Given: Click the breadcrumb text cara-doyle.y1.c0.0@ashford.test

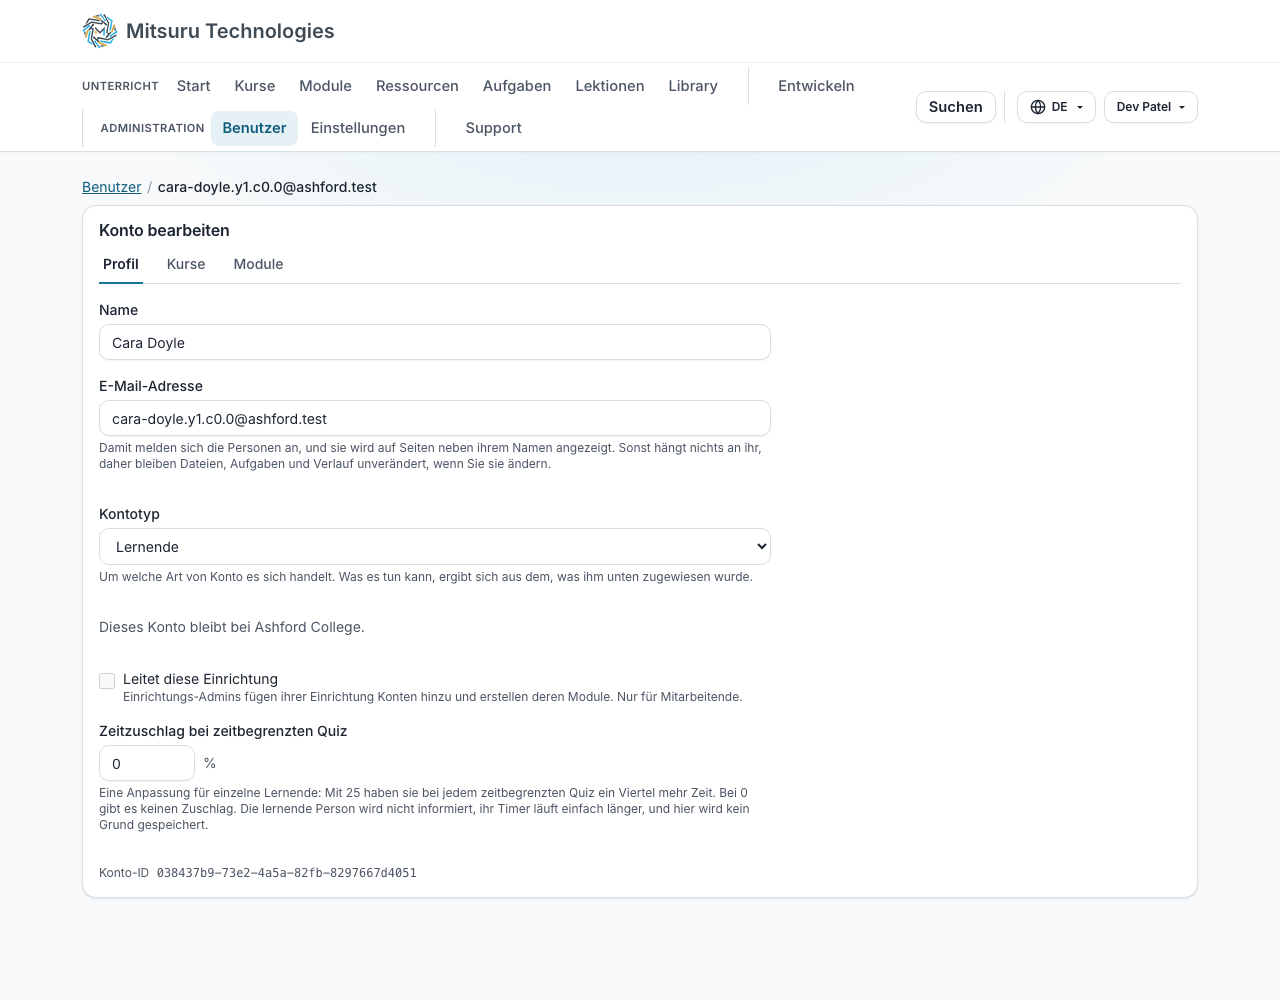Looking at the screenshot, I should (267, 187).
